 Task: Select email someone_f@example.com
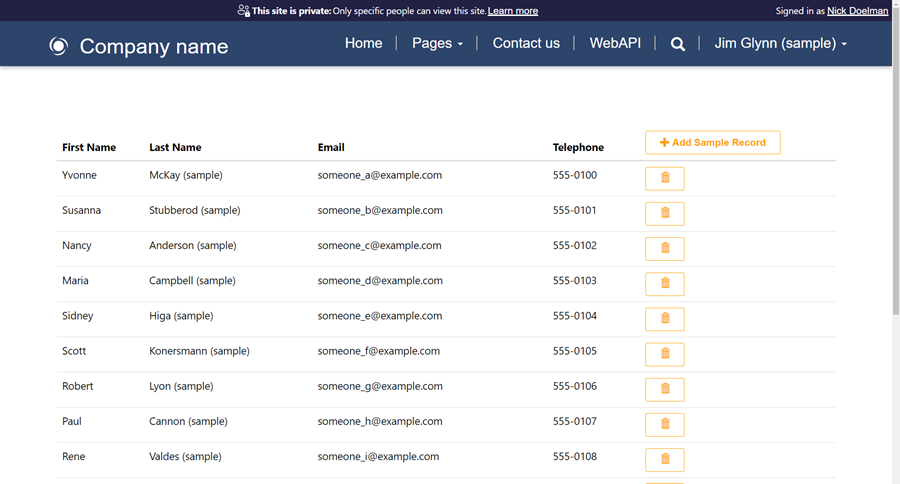[379, 351]
